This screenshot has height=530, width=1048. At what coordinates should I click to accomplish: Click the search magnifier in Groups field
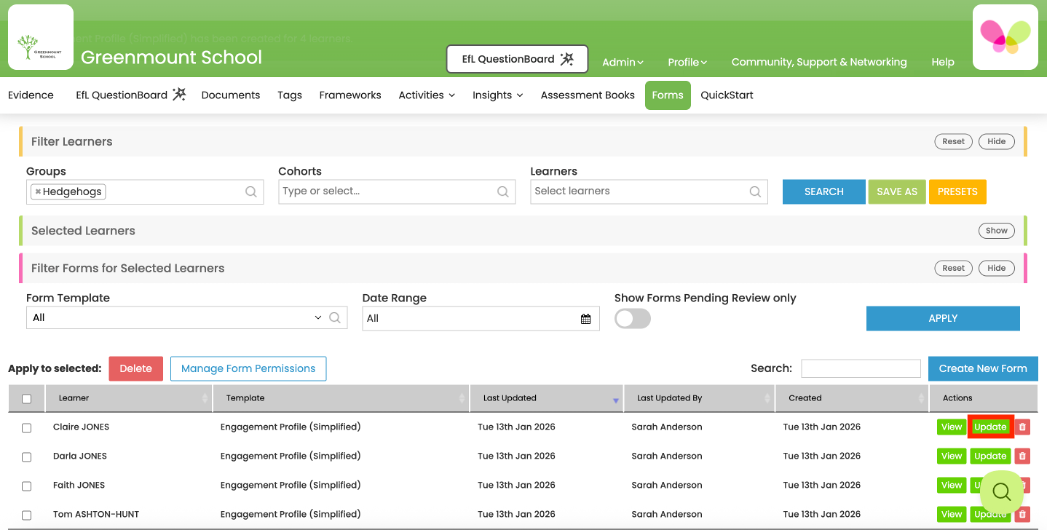tap(251, 192)
